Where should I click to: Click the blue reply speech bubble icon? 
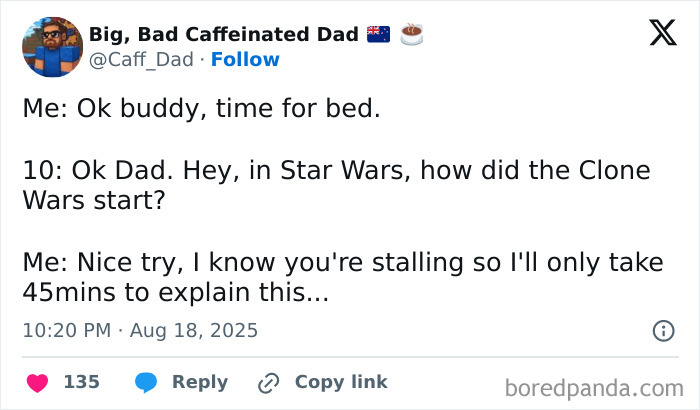(x=145, y=382)
